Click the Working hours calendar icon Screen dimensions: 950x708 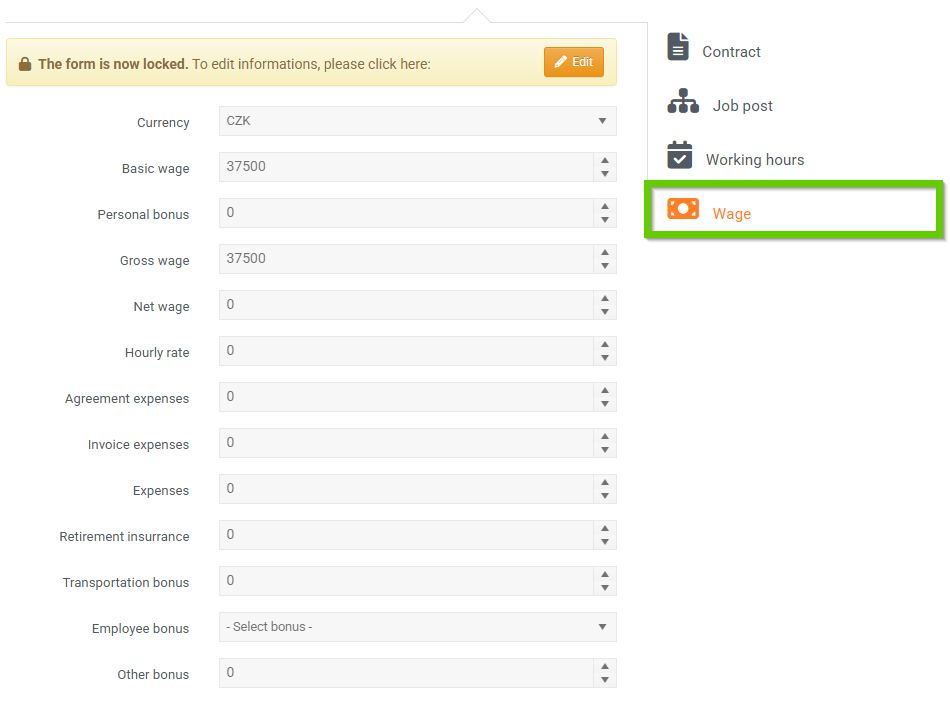tap(680, 156)
